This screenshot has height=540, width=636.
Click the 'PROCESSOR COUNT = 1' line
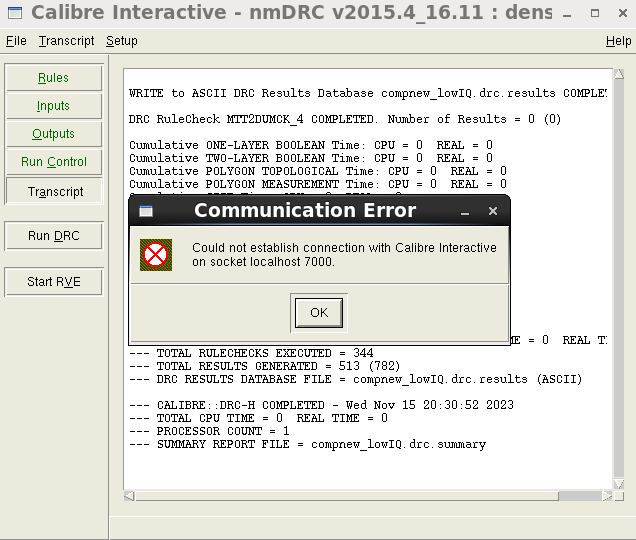(209, 431)
